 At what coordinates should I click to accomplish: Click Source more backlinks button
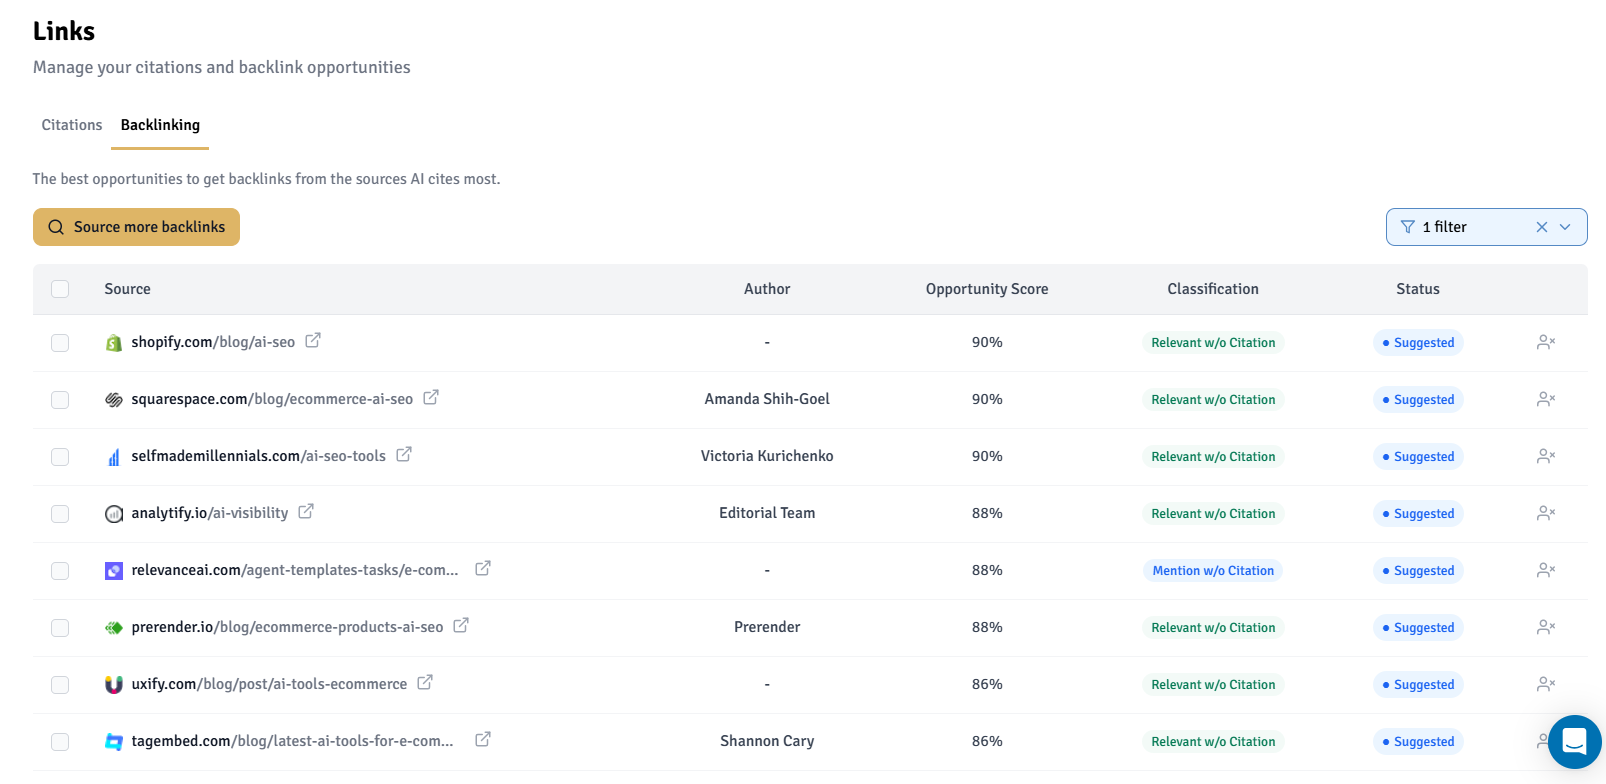[136, 227]
